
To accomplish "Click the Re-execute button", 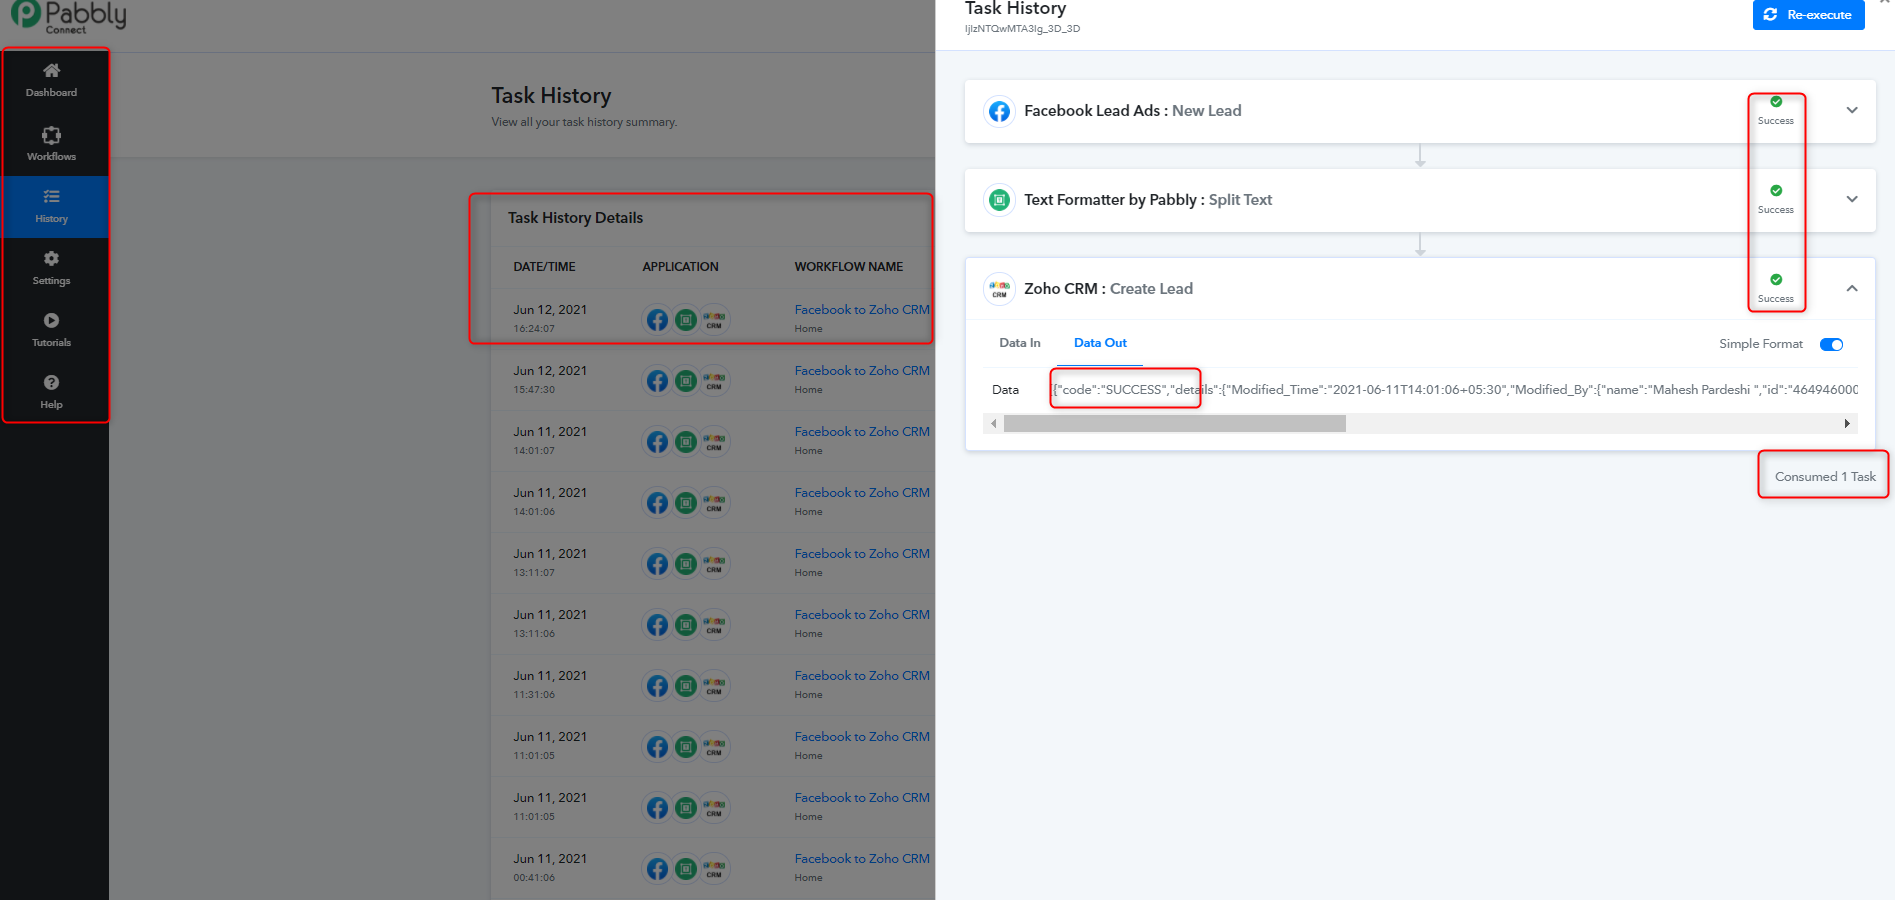I will coord(1808,15).
